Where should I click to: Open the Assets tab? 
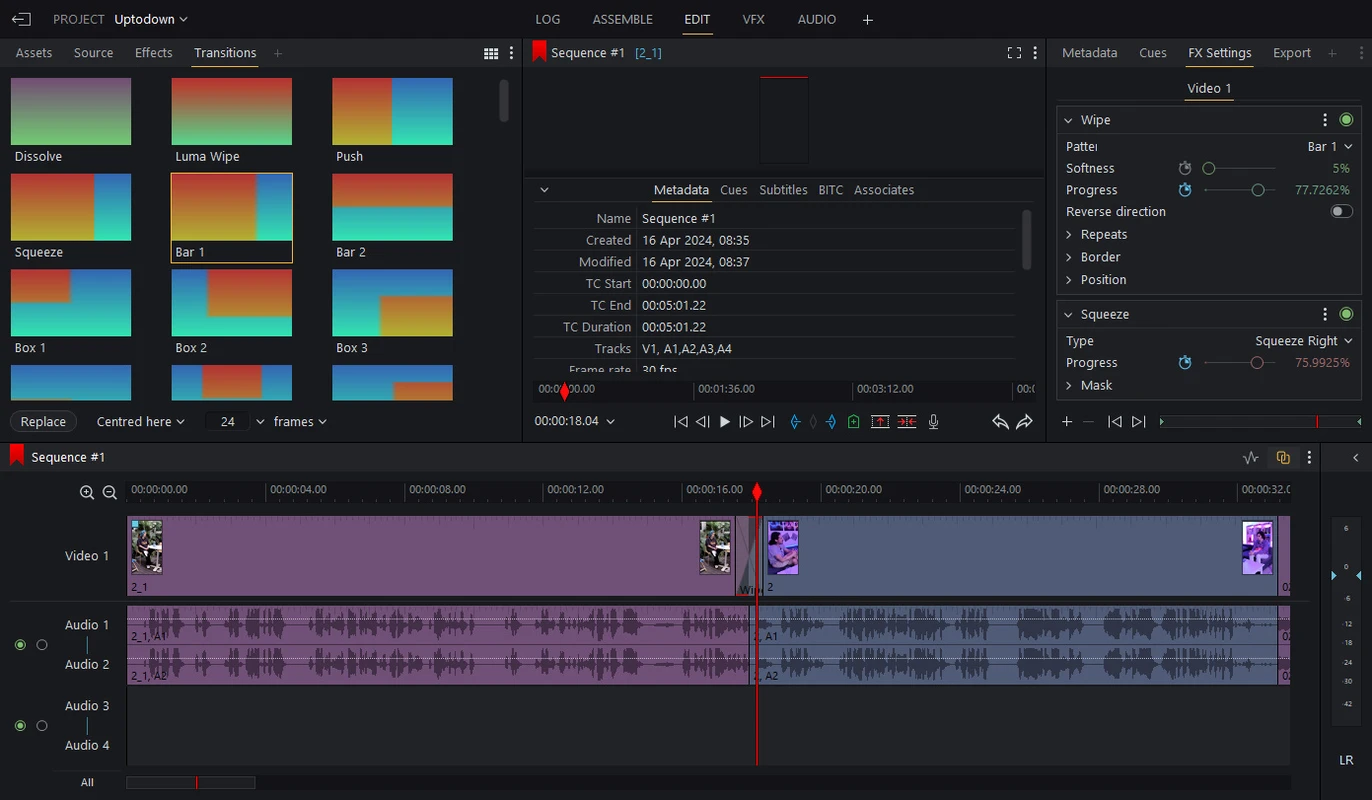click(33, 53)
